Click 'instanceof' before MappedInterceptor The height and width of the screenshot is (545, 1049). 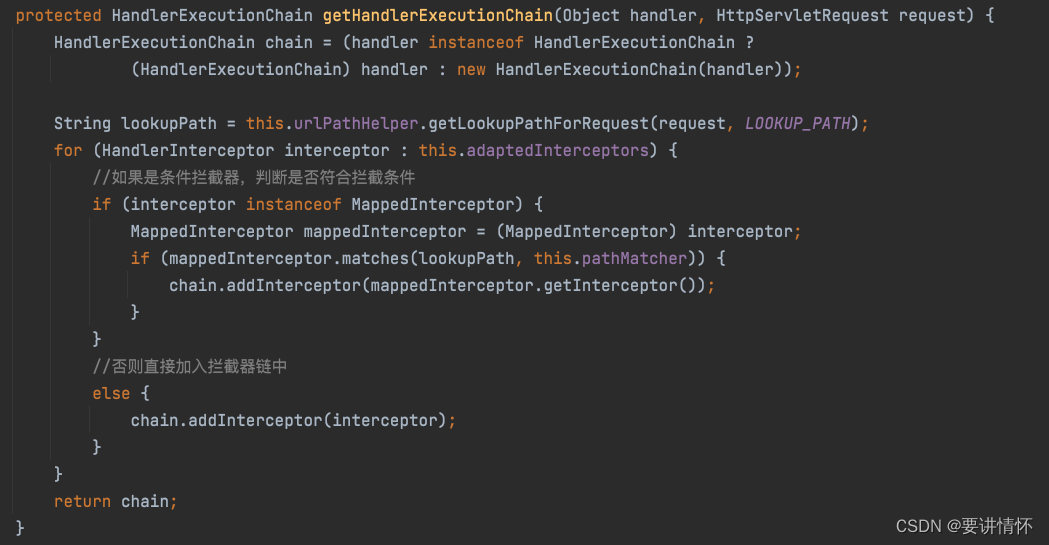coord(294,205)
